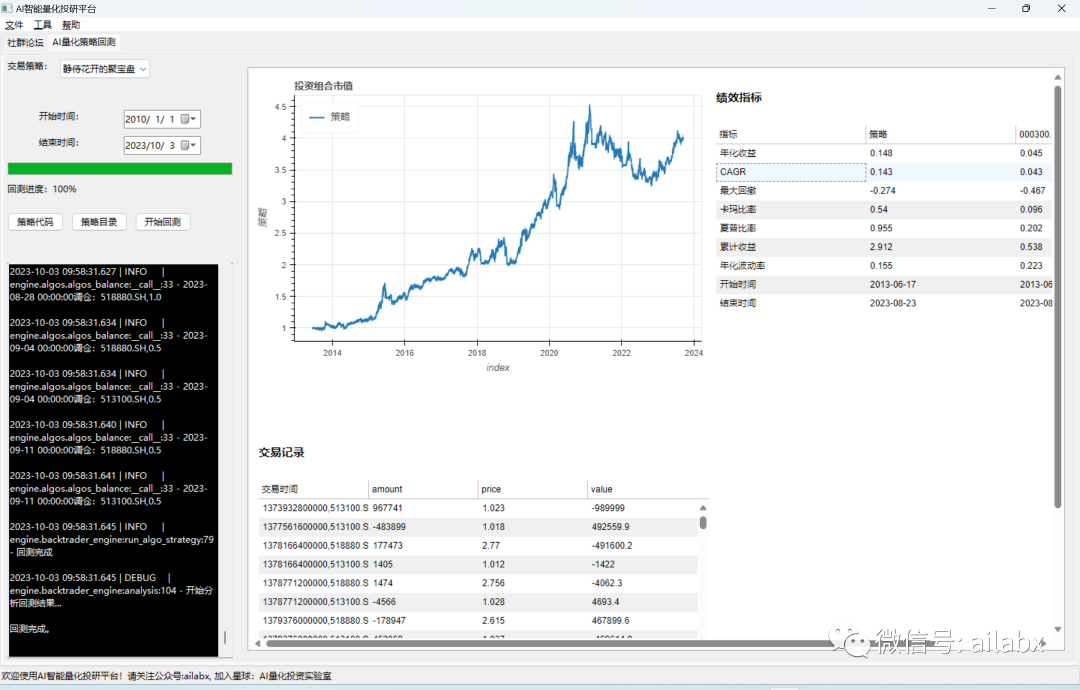
Task: Select the 年化收益 metric row
Action: point(884,153)
